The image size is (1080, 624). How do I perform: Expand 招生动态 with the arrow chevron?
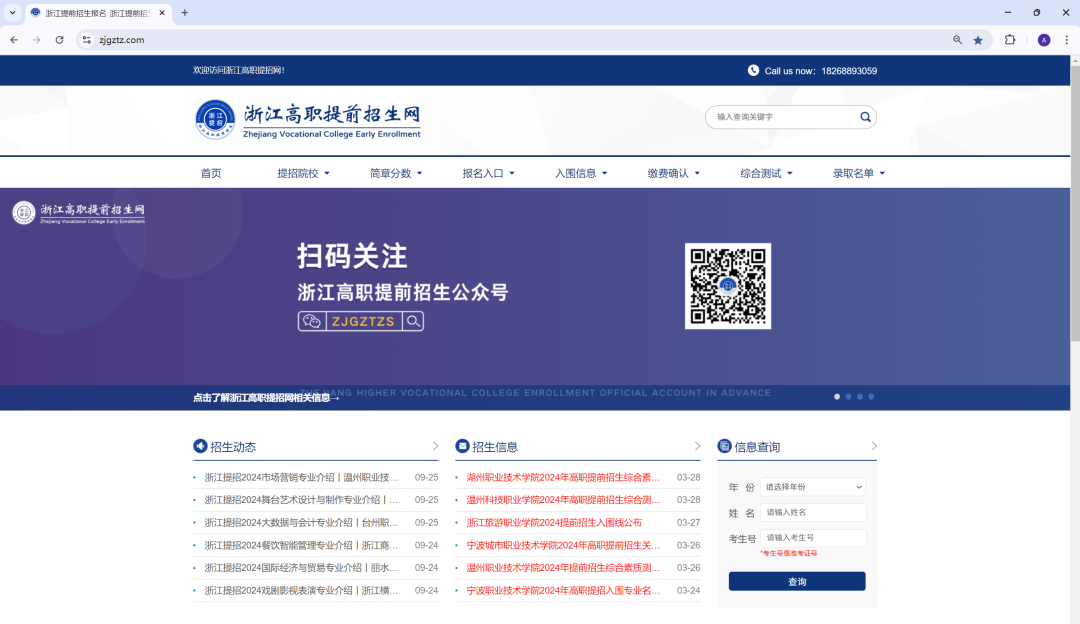tap(435, 446)
